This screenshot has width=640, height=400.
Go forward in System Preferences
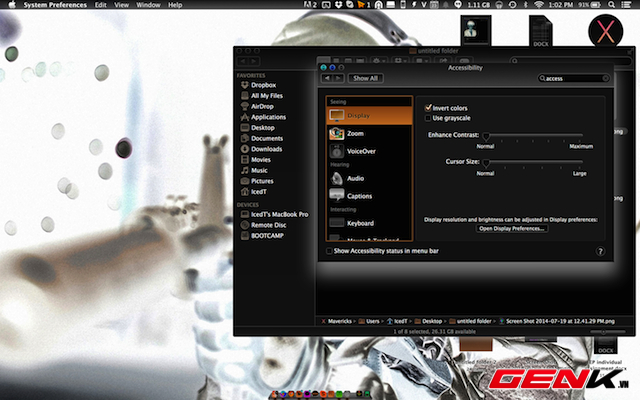point(338,78)
